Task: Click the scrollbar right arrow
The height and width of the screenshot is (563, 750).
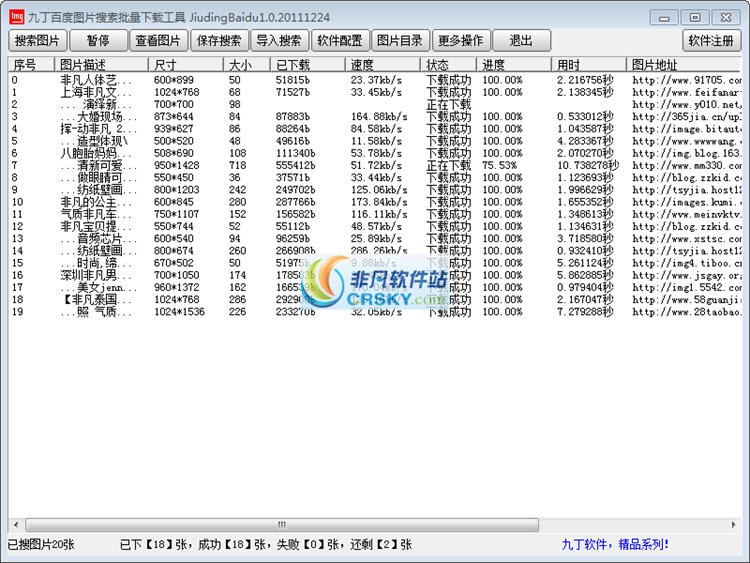Action: coord(734,525)
